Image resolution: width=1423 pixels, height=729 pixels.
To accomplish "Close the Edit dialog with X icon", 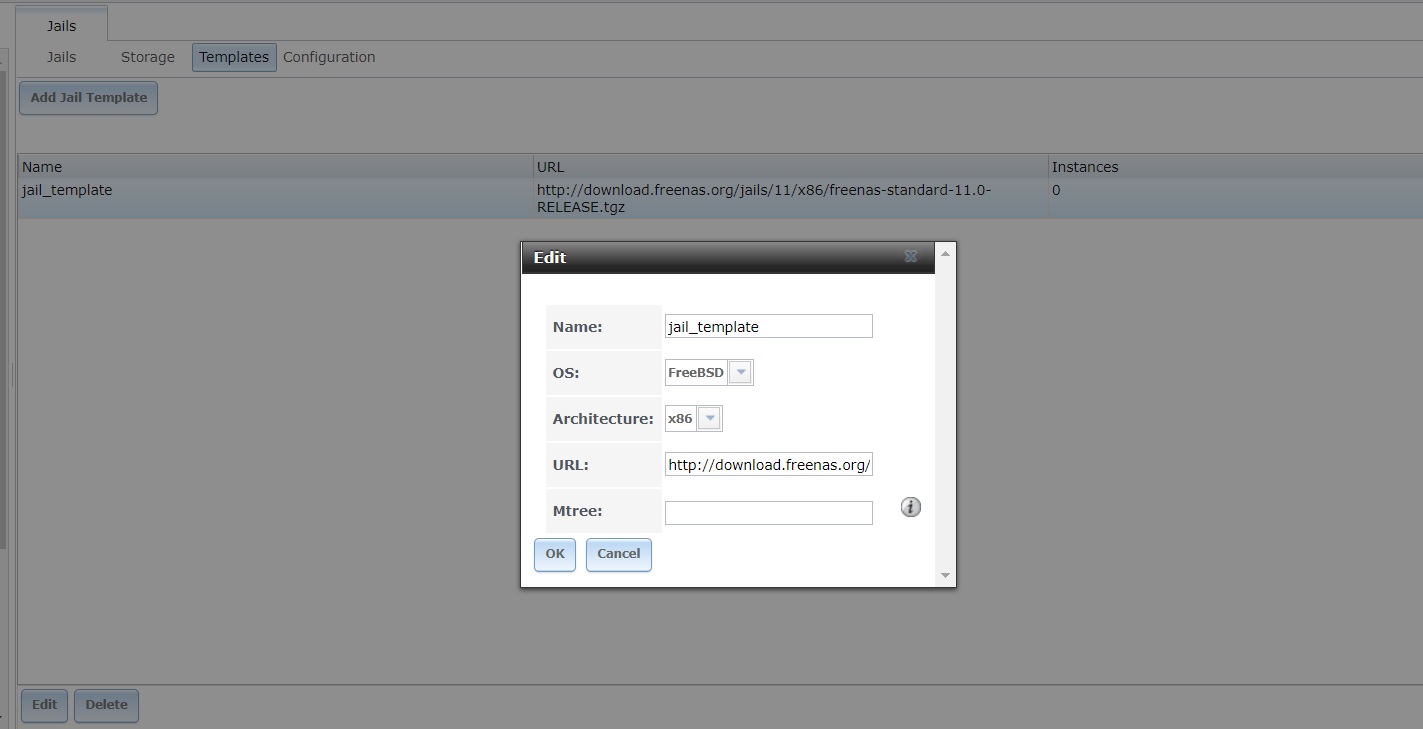I will pyautogui.click(x=910, y=257).
